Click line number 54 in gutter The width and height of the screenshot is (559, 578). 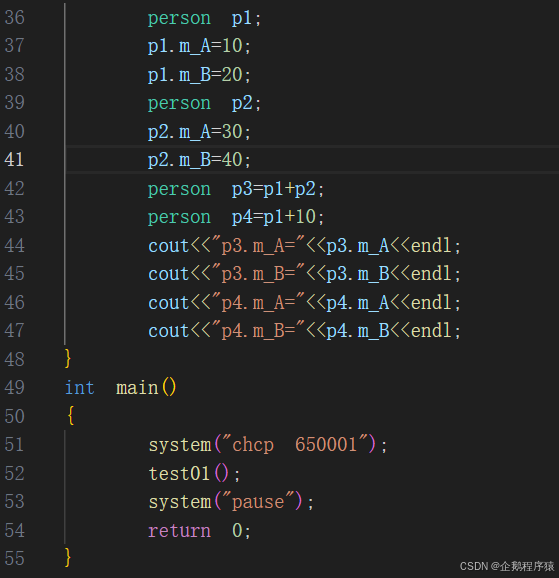click(x=14, y=531)
